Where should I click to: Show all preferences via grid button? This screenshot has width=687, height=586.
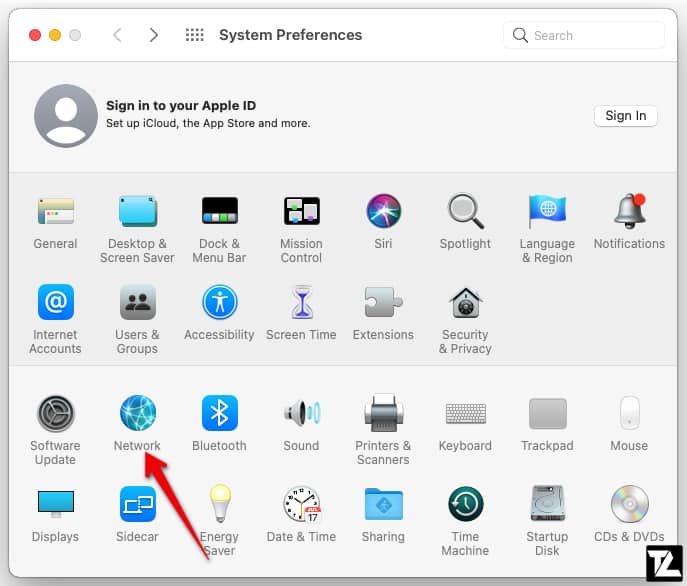tap(195, 35)
